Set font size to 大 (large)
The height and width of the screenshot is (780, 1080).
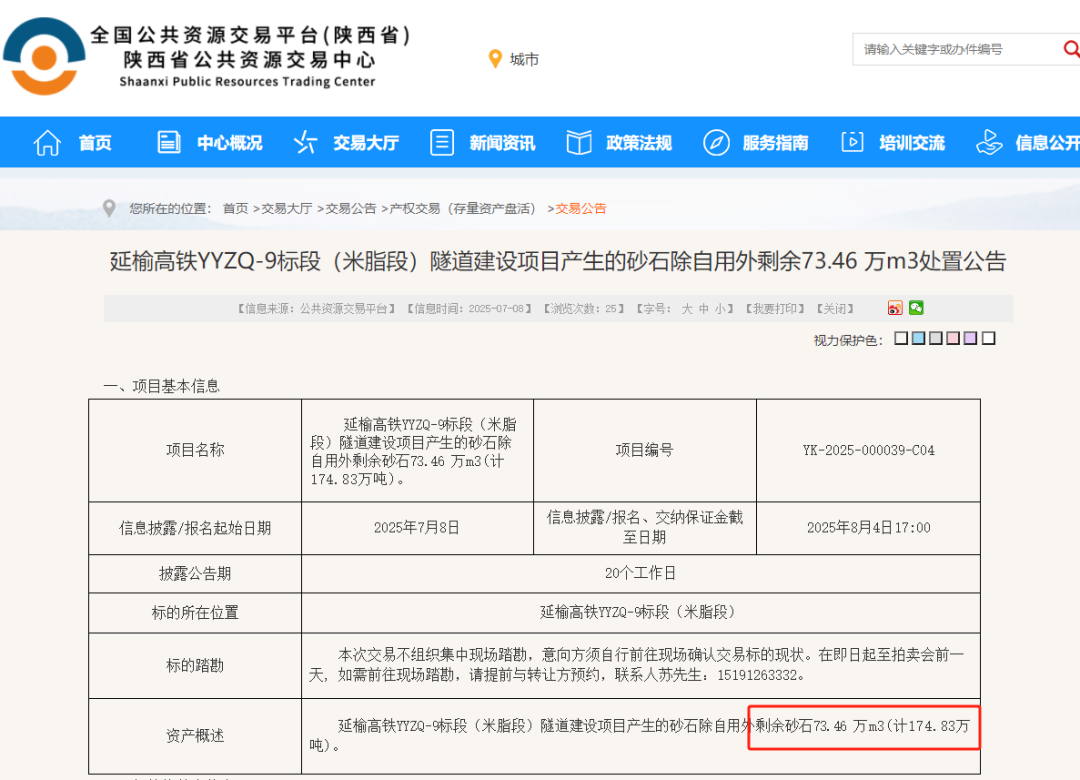pyautogui.click(x=687, y=309)
